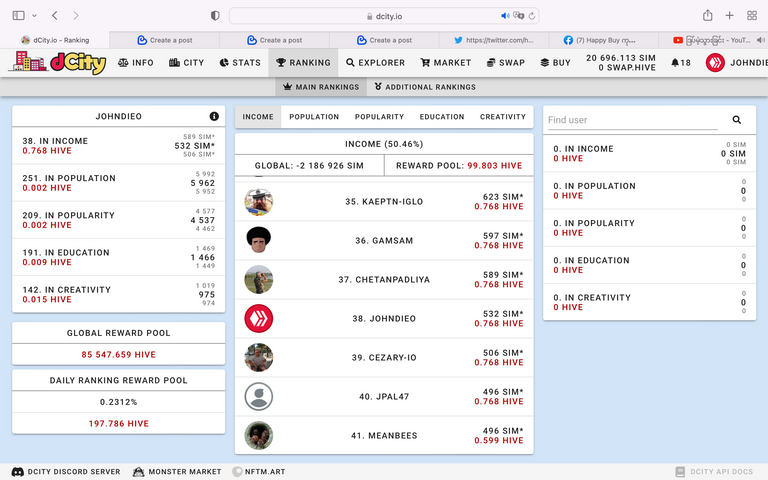
Task: Open the MARKET page
Action: pos(446,63)
